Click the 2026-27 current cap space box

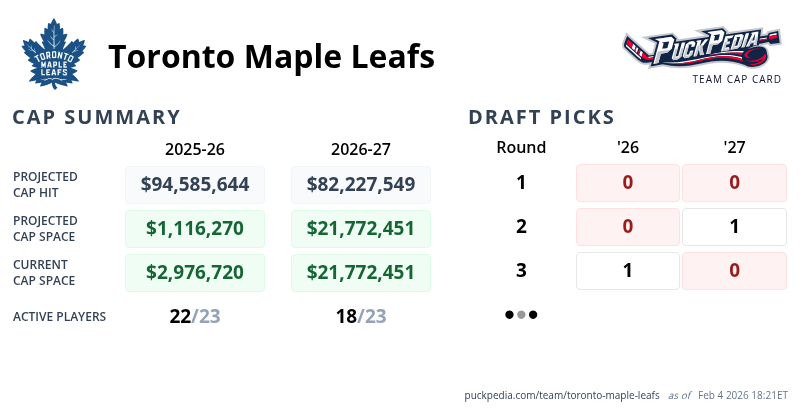point(361,272)
